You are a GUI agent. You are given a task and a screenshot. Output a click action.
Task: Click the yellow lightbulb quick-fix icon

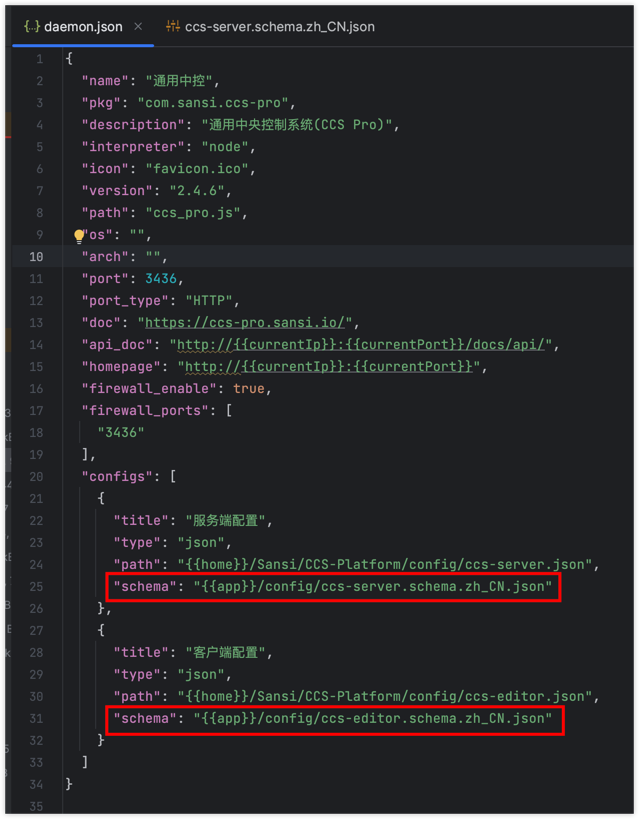(79, 236)
